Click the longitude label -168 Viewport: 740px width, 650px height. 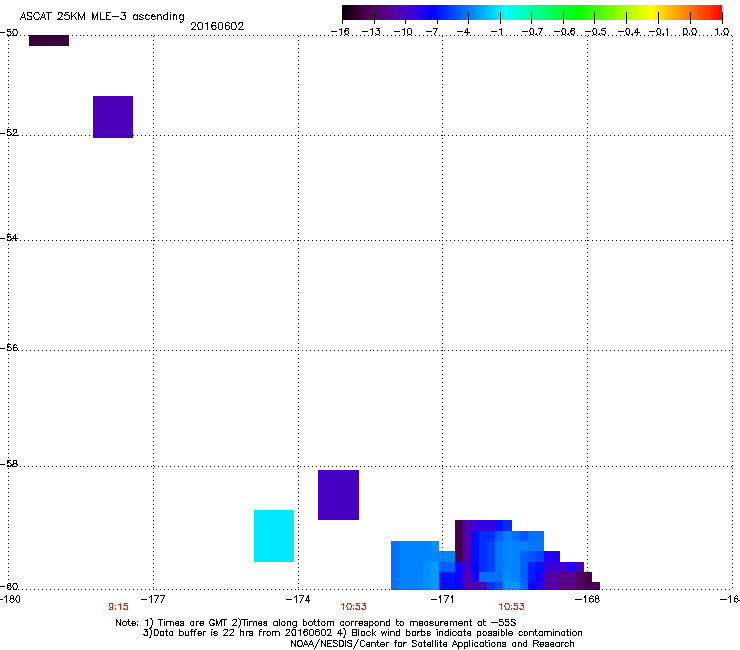[587, 599]
